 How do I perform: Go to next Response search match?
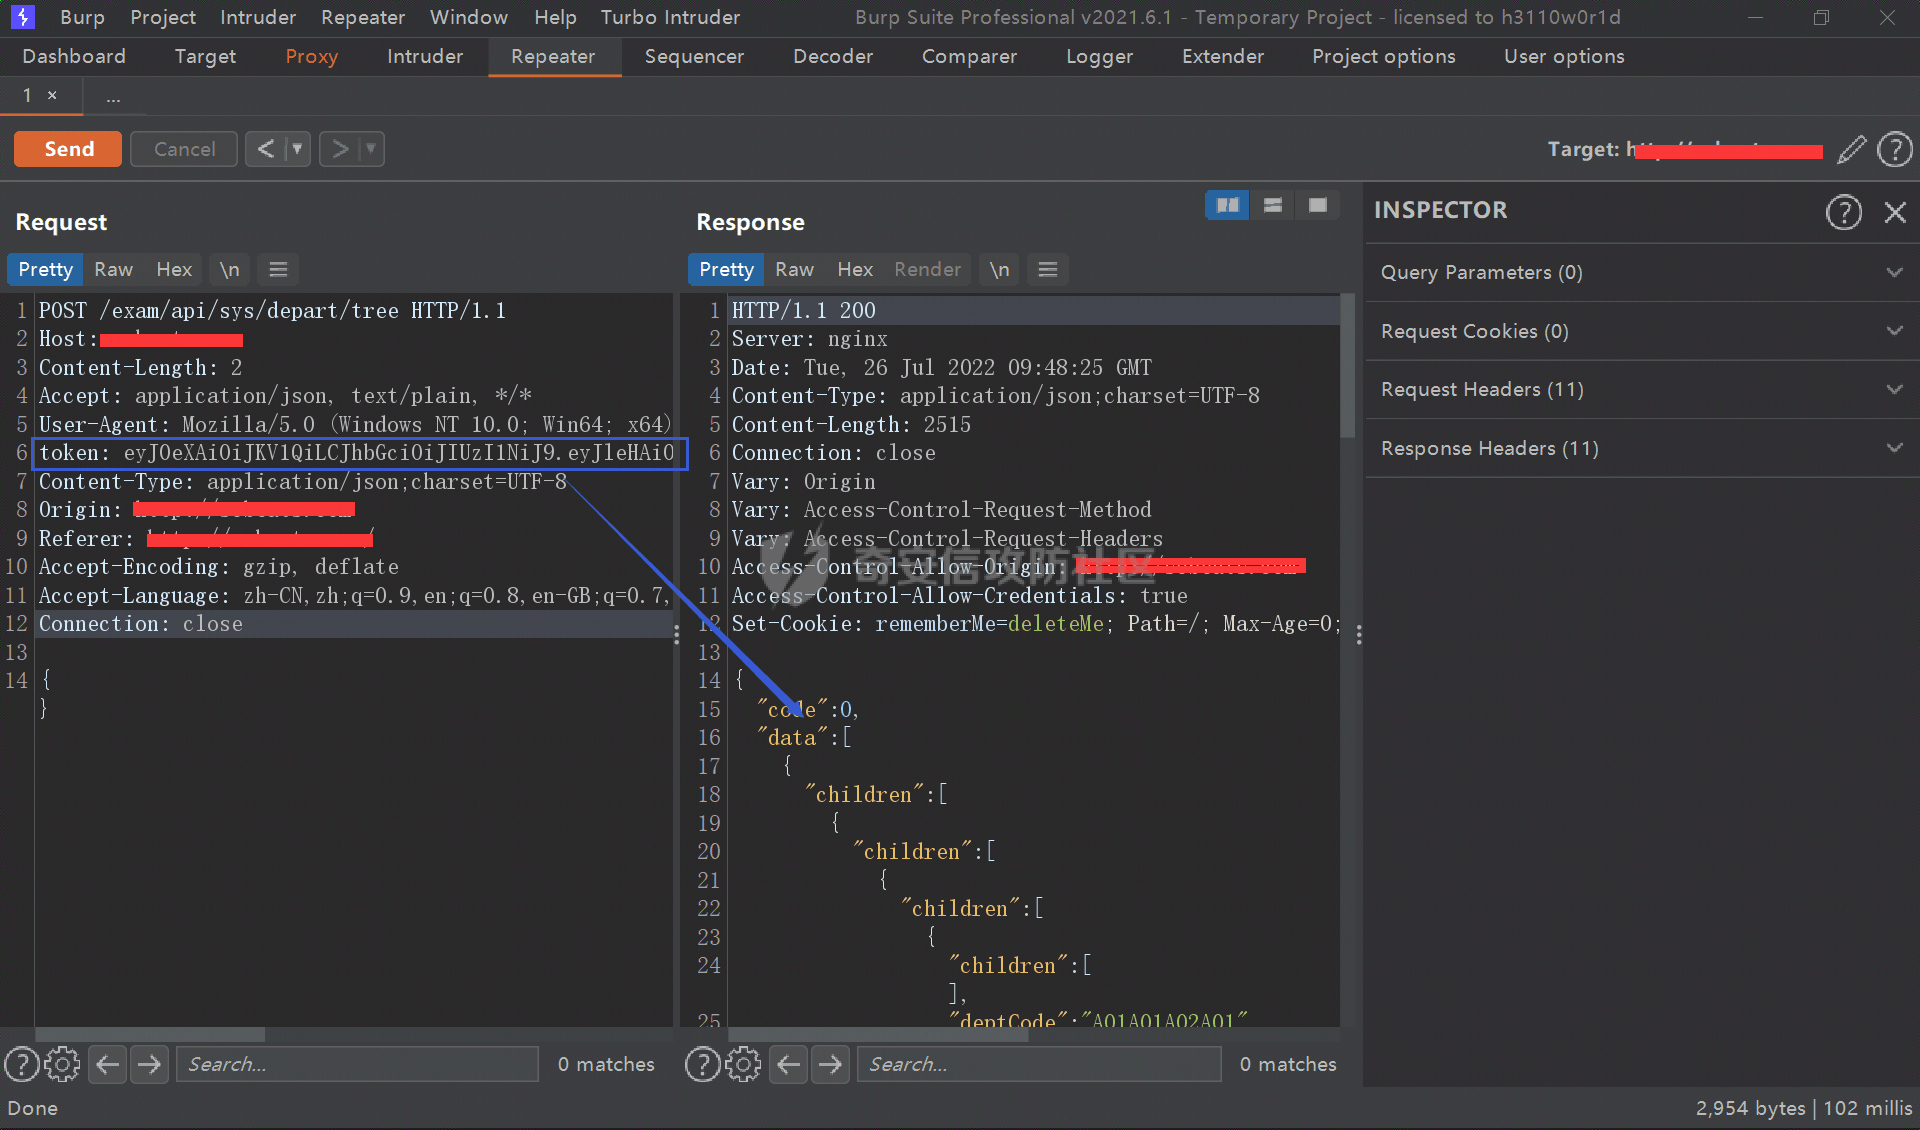click(x=830, y=1064)
